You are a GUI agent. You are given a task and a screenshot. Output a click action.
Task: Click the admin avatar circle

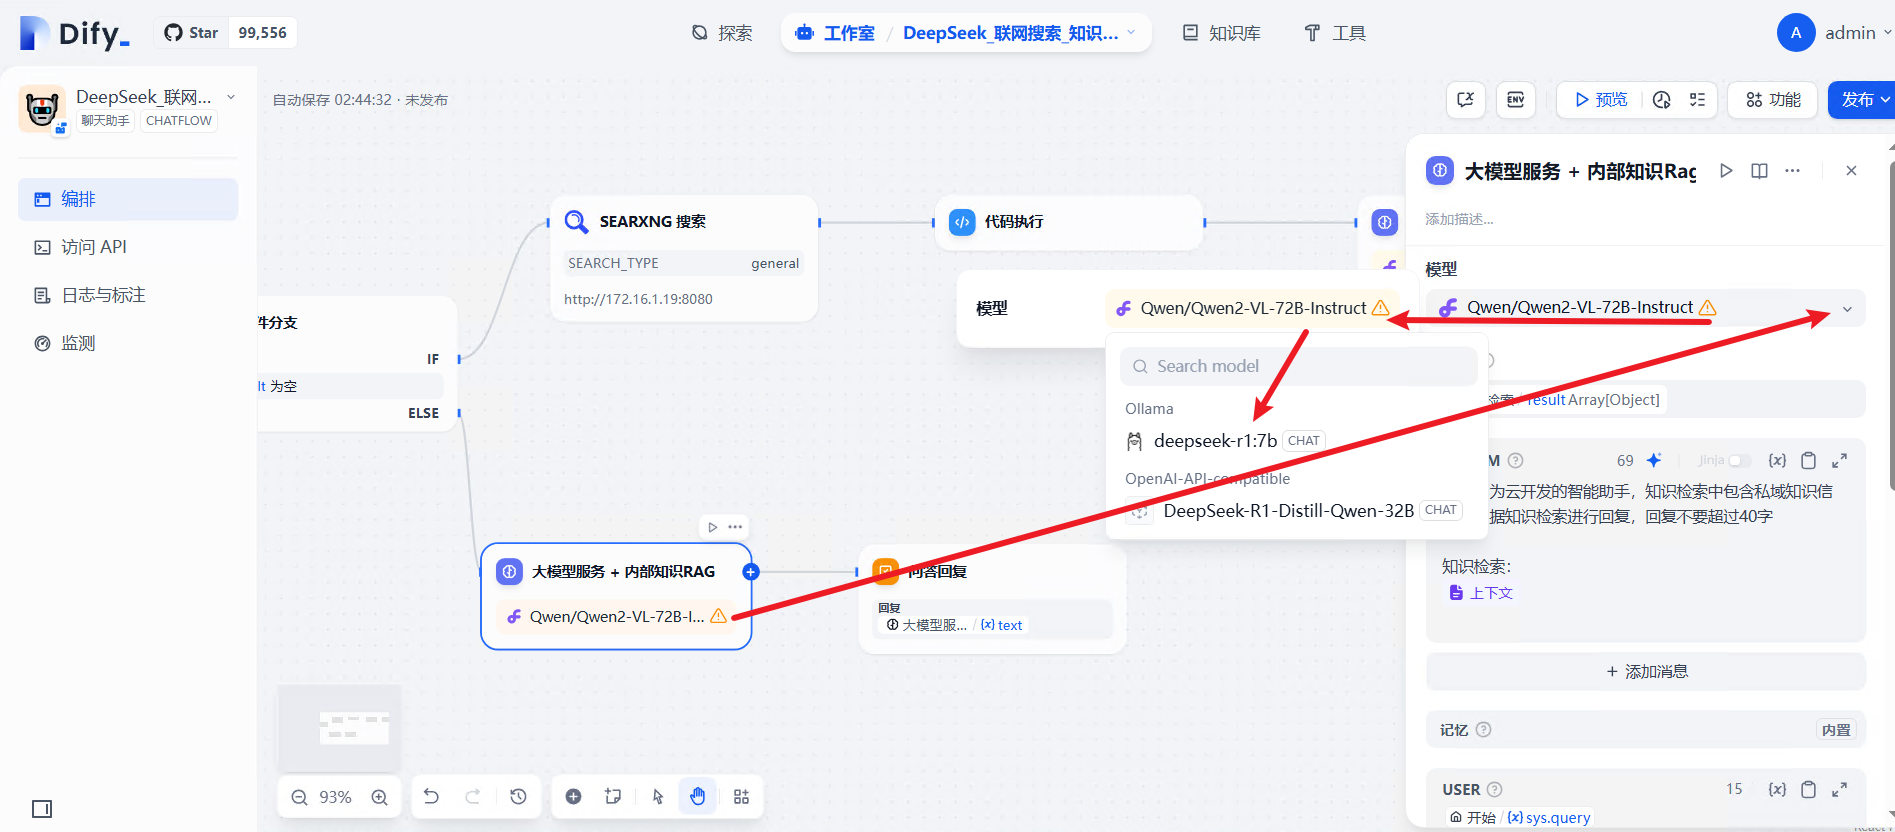pyautogui.click(x=1796, y=33)
